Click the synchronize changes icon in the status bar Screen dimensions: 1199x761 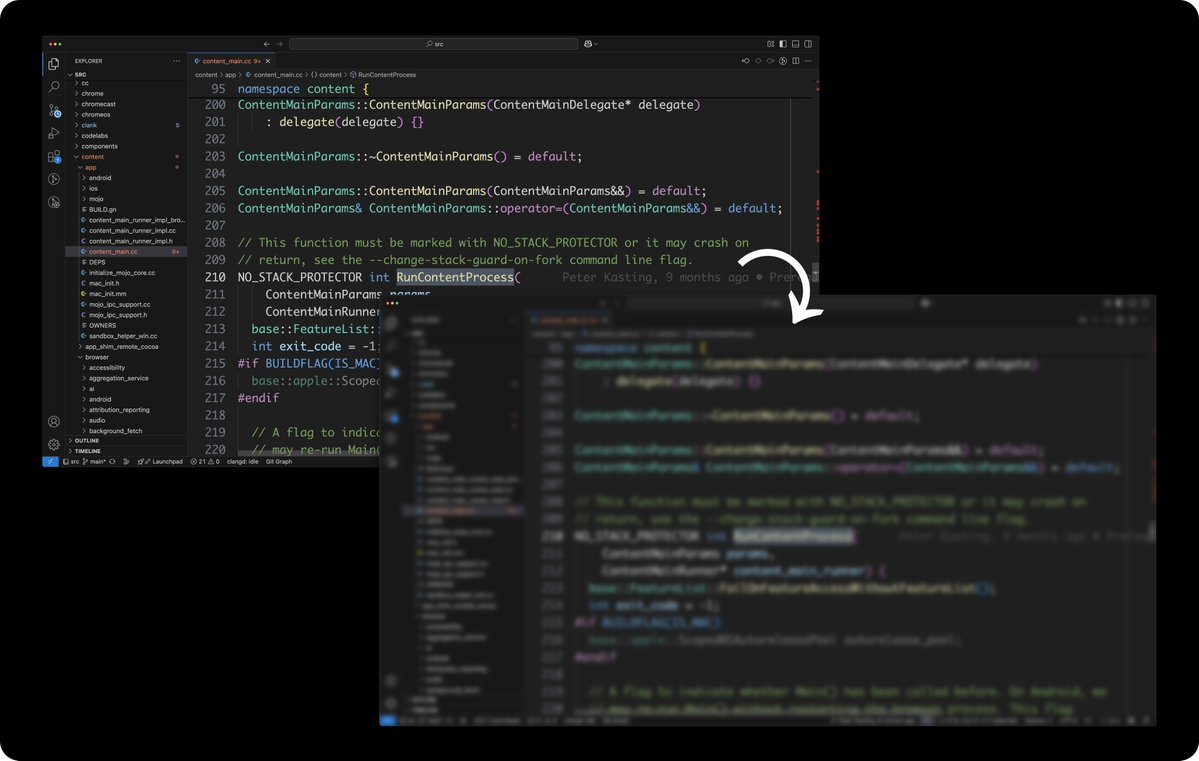point(112,461)
